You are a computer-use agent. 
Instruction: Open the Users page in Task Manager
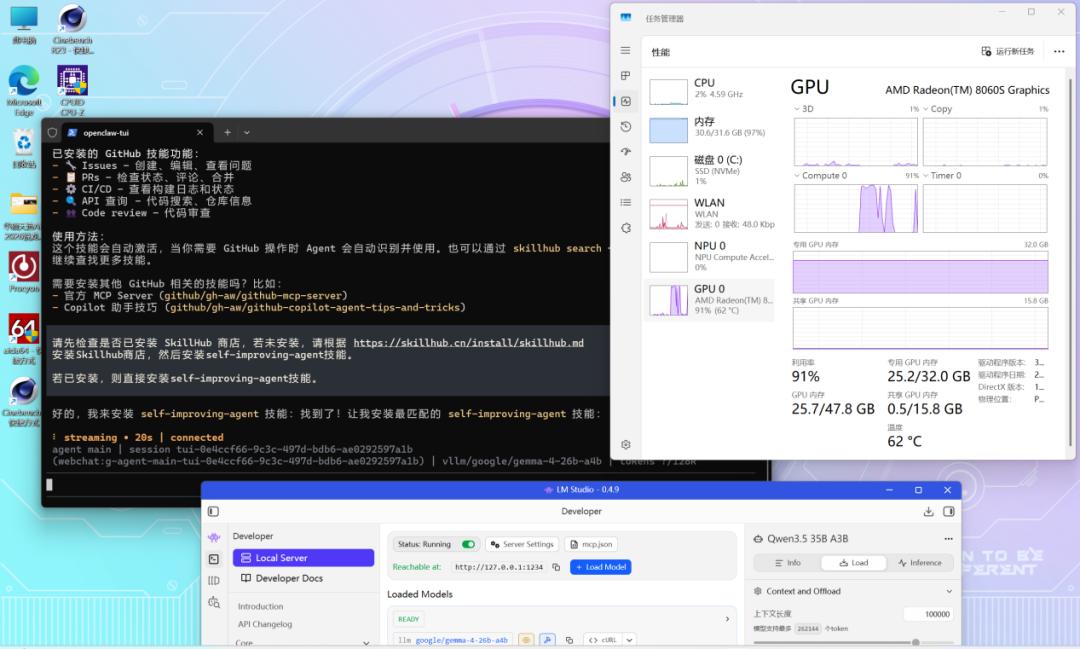(x=625, y=177)
